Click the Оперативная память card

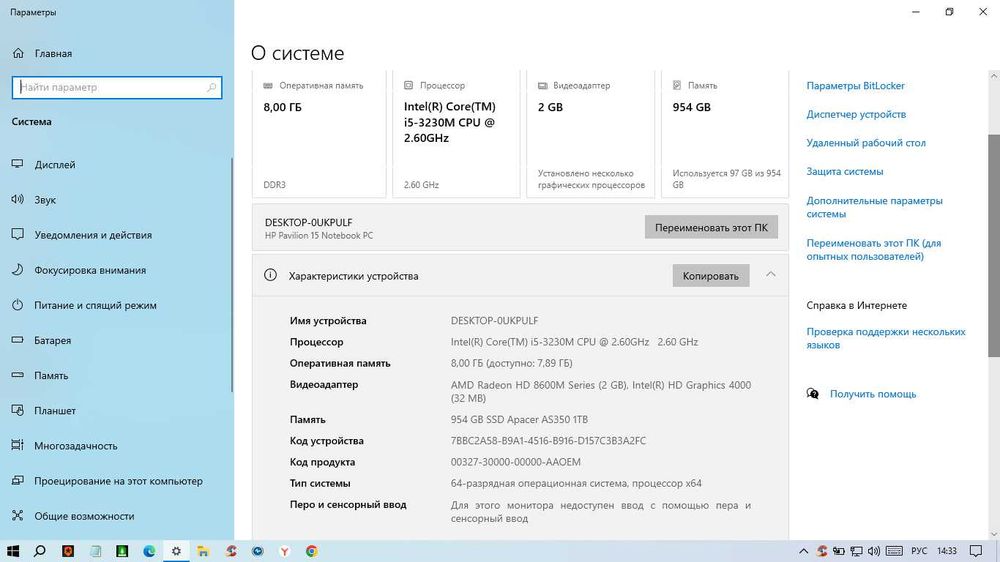(319, 134)
